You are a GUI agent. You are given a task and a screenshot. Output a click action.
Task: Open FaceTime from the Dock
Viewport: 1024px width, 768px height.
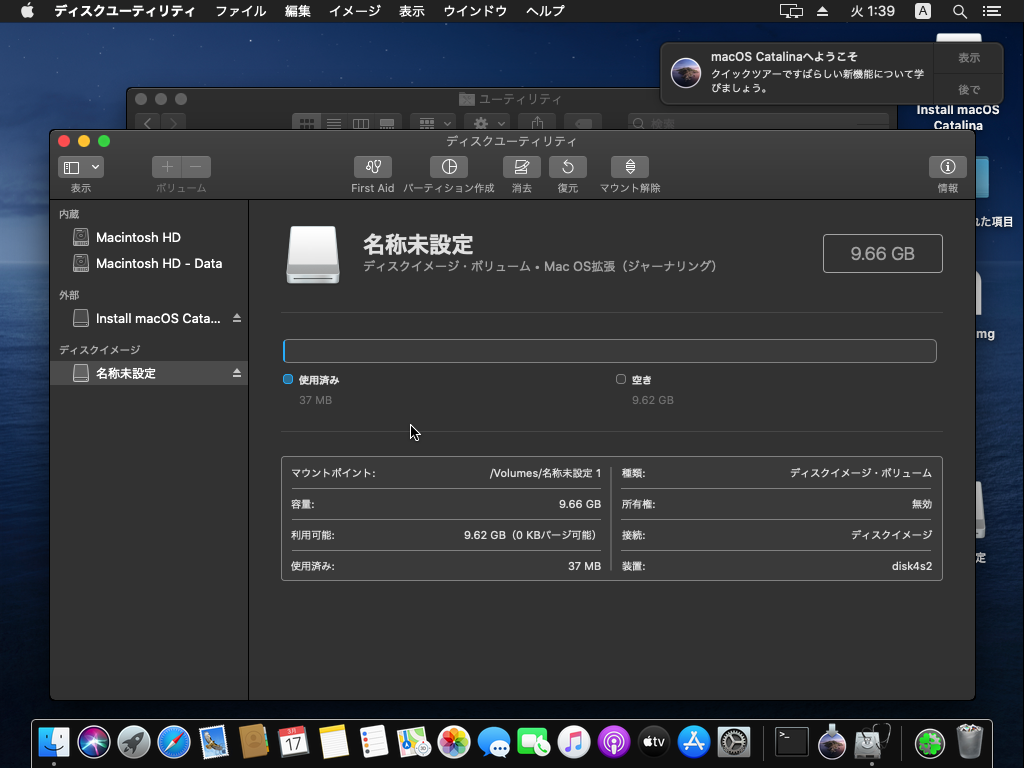[534, 743]
